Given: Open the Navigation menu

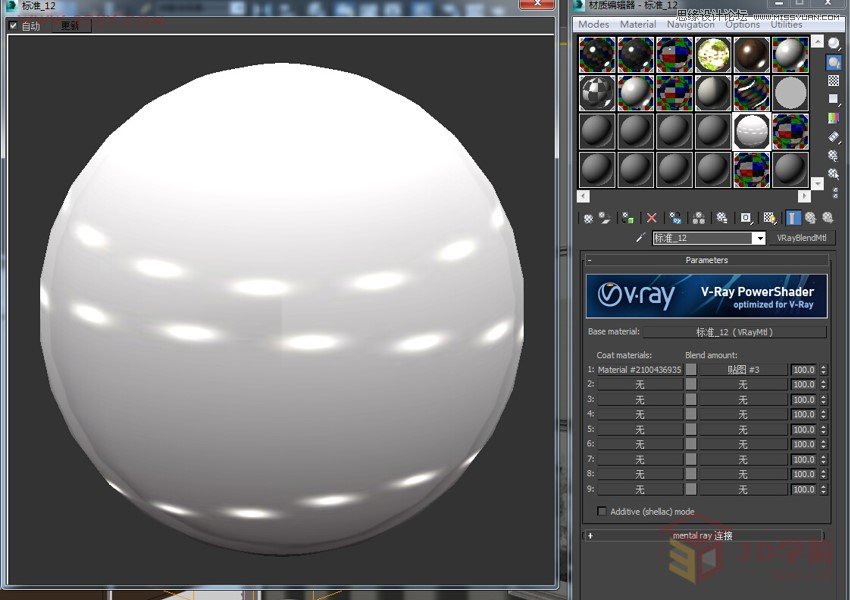Looking at the screenshot, I should click(689, 24).
